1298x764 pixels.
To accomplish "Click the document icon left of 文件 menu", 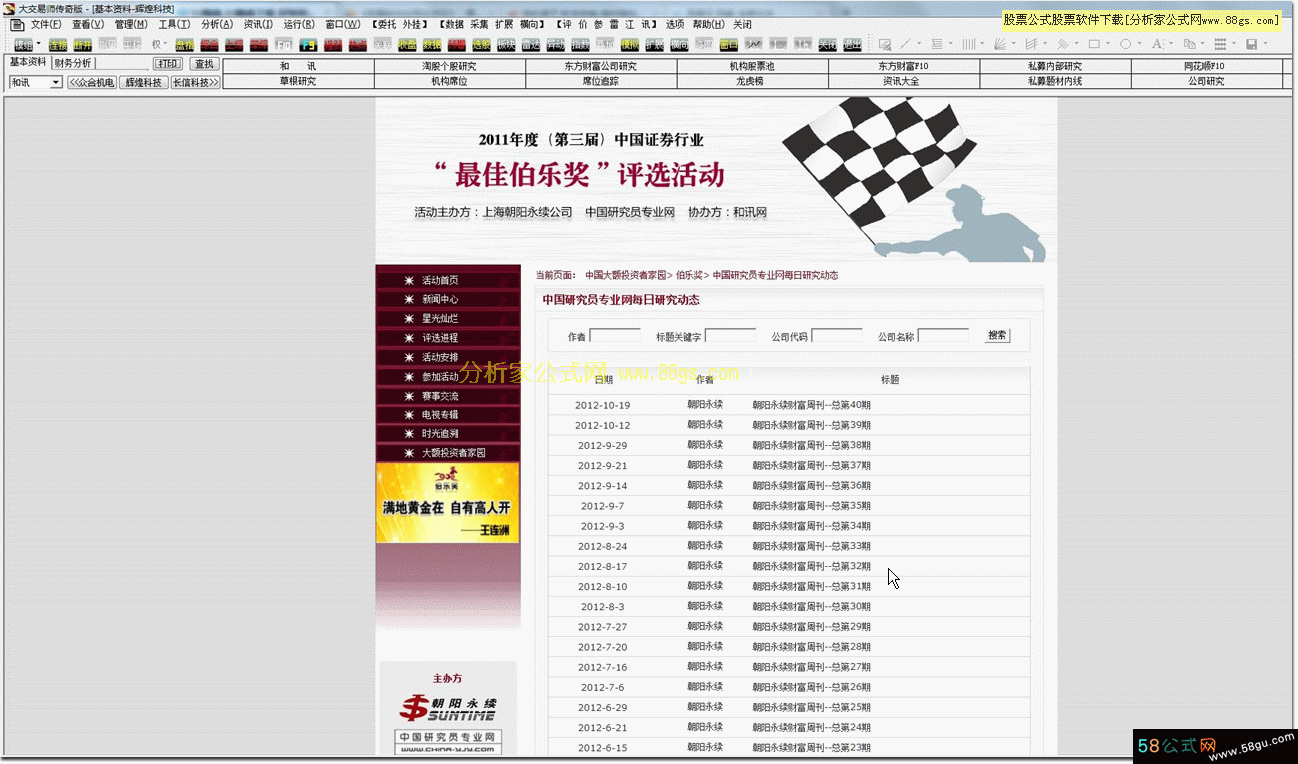I will (x=17, y=24).
